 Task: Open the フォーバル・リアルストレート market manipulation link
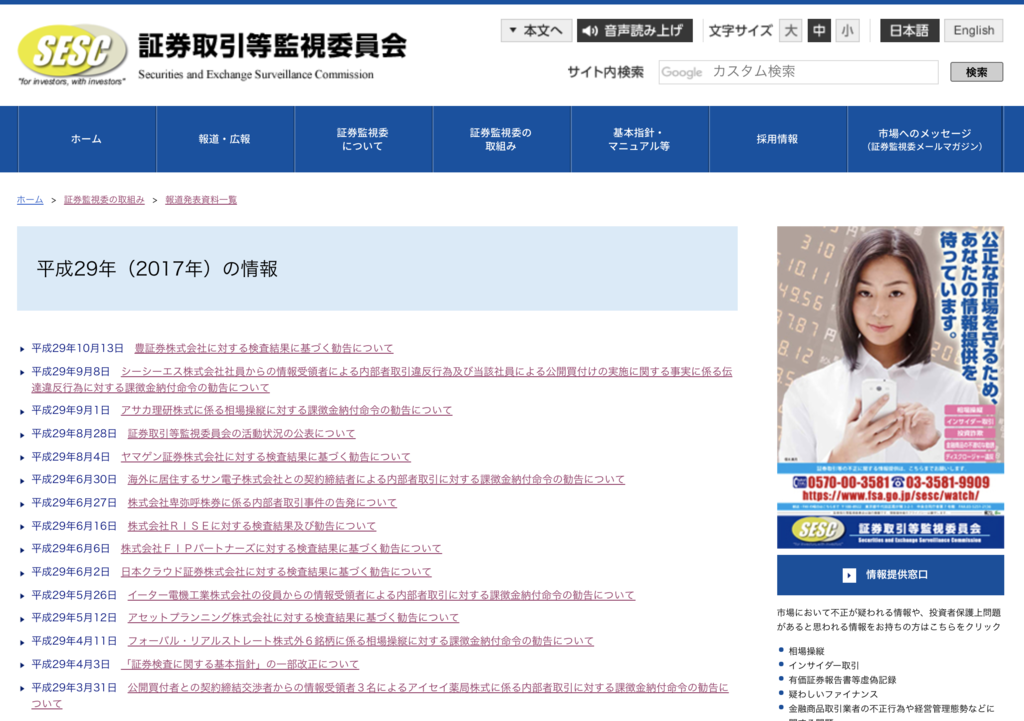(360, 641)
